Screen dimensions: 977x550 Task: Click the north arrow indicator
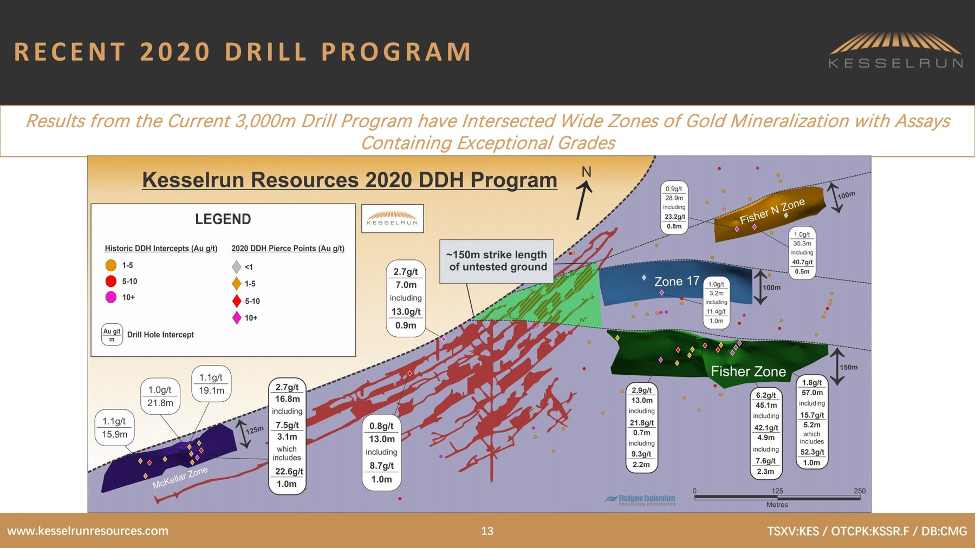[584, 193]
